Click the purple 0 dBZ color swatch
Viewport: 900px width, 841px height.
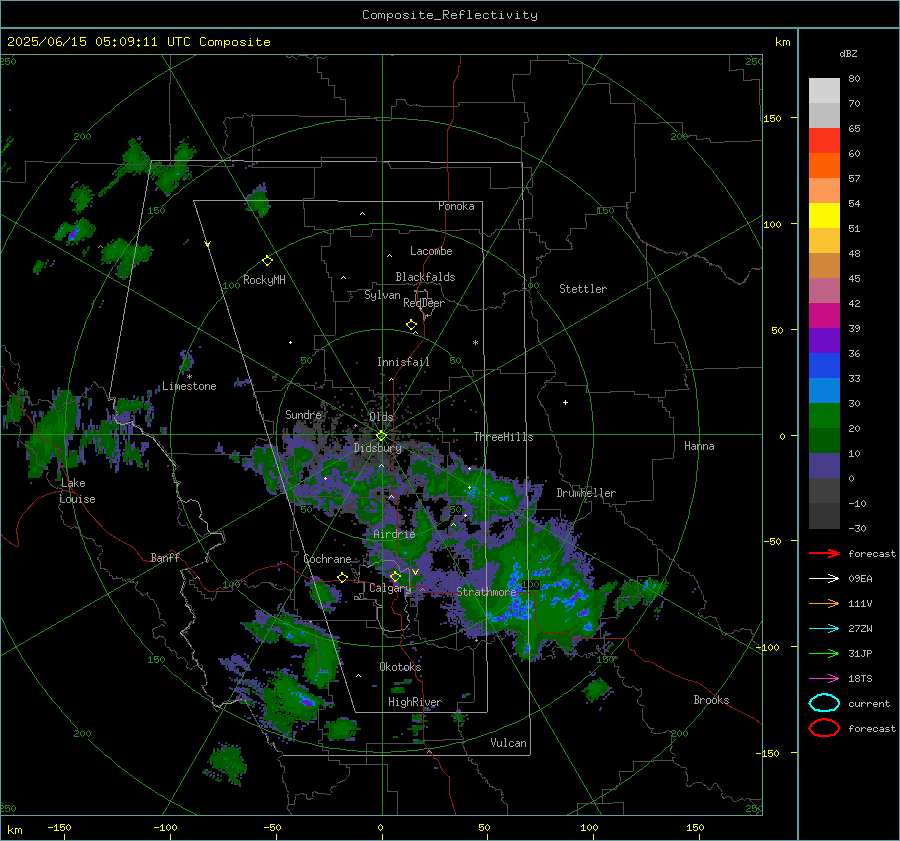click(824, 466)
